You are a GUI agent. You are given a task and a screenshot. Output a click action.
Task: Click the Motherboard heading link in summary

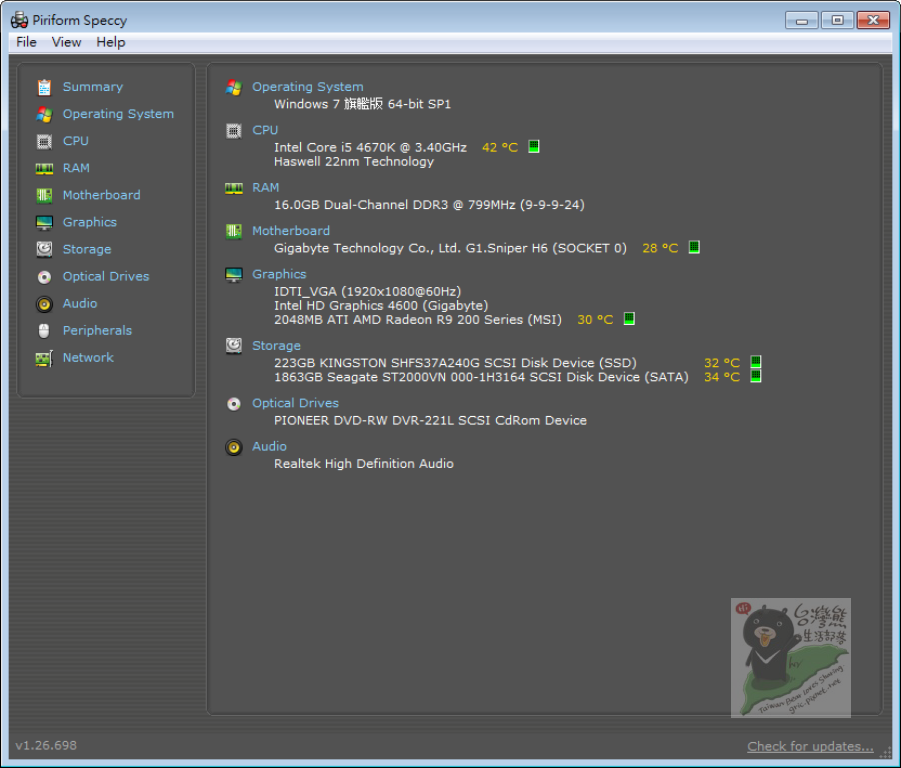(291, 231)
